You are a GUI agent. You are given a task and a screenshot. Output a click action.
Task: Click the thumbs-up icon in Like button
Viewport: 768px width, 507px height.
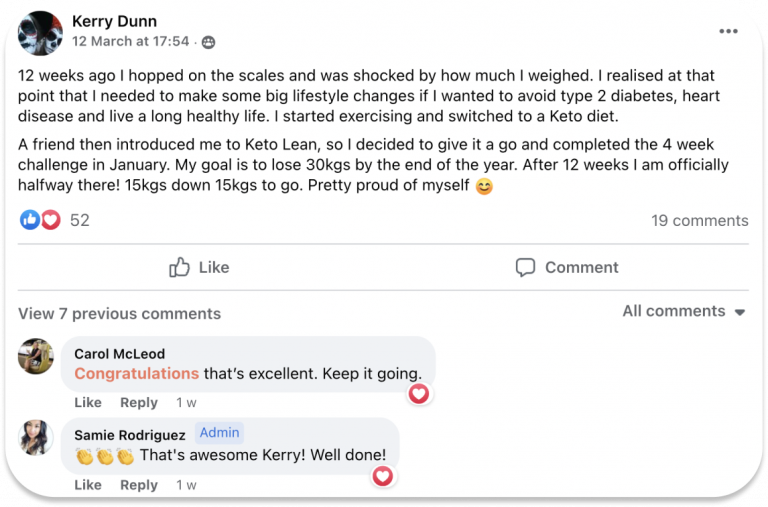pyautogui.click(x=180, y=267)
